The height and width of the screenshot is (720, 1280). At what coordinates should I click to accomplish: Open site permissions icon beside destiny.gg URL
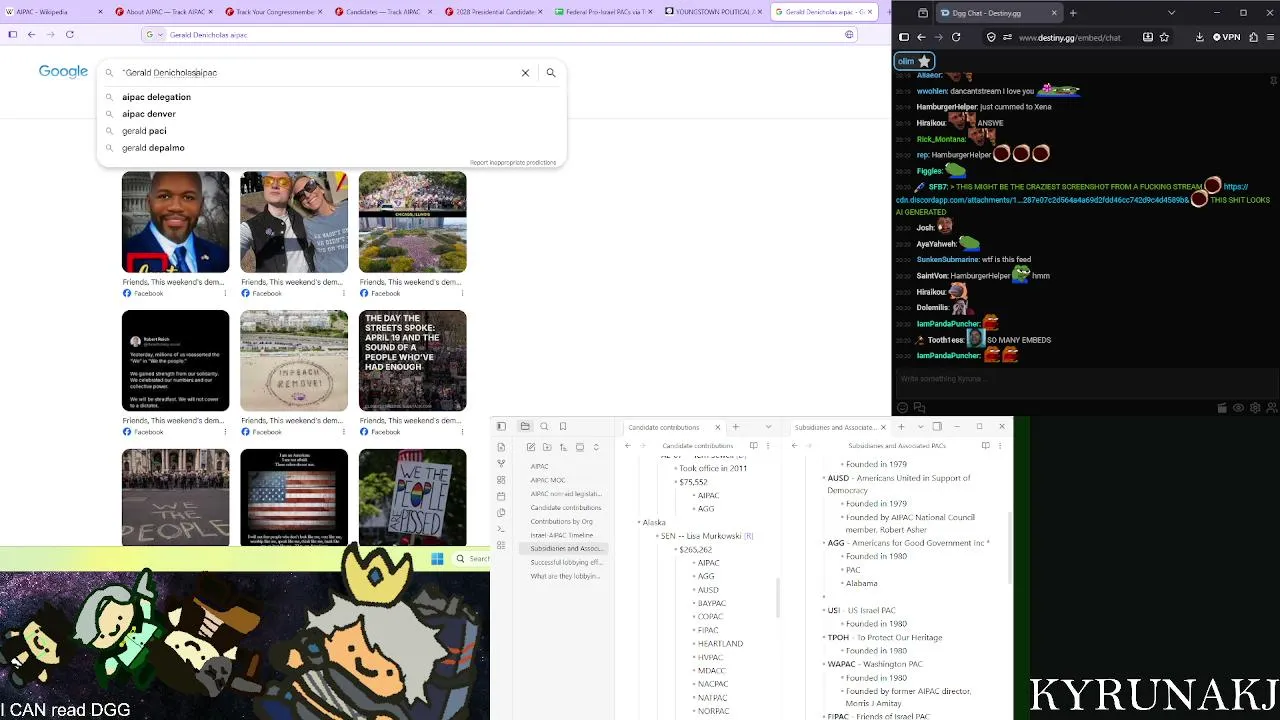1008,37
